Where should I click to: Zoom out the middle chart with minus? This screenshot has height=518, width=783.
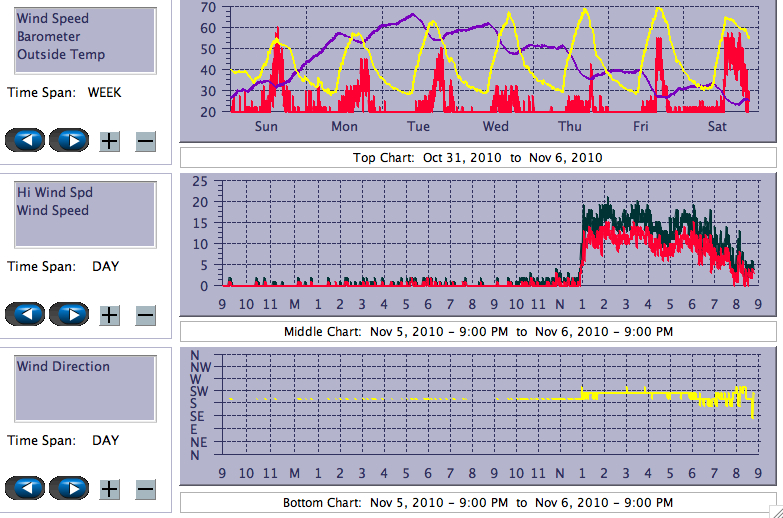click(145, 315)
